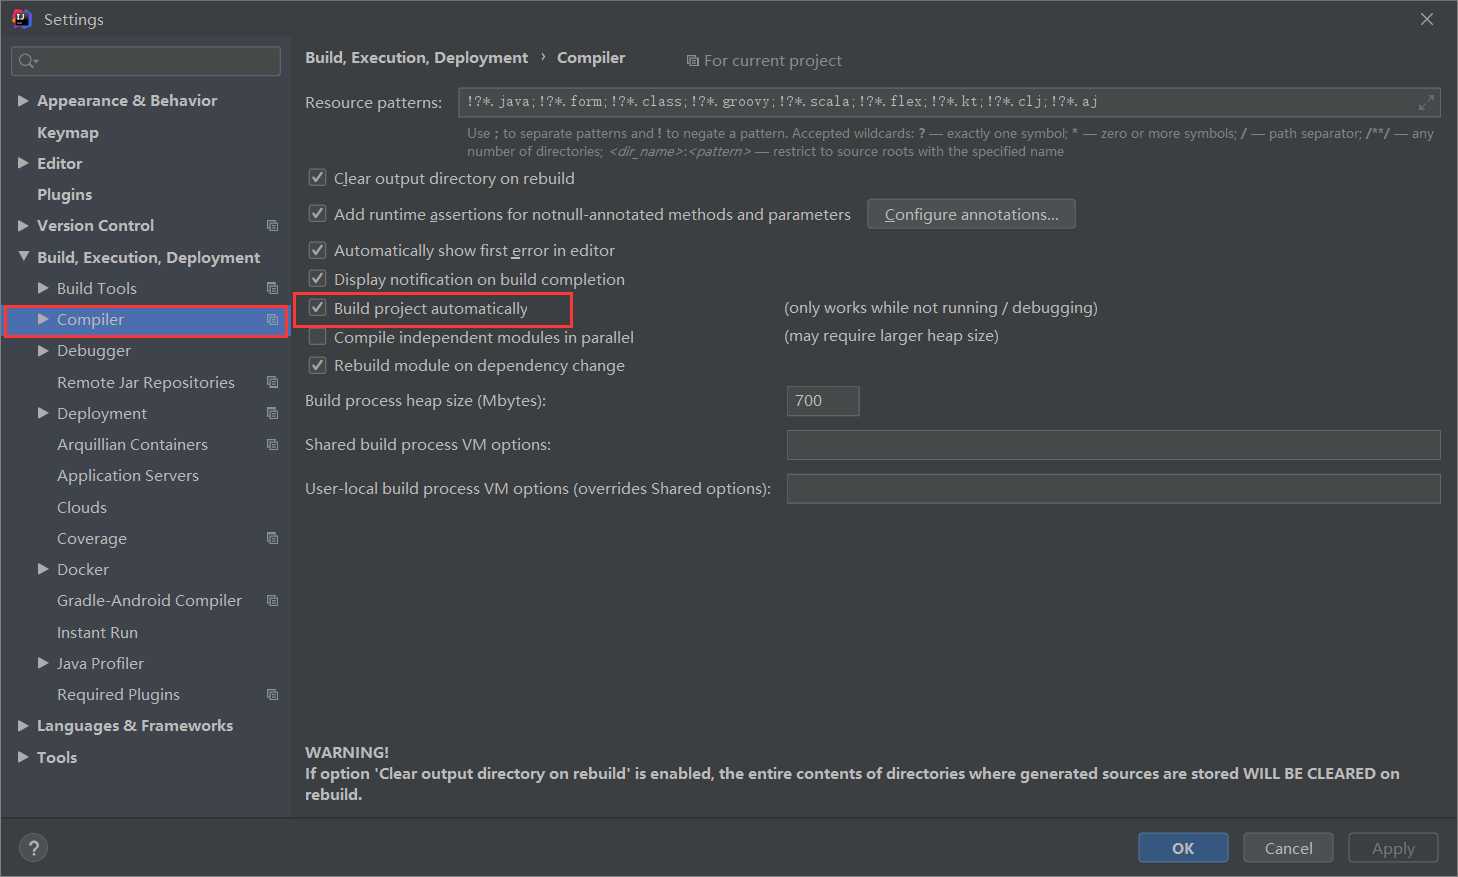This screenshot has width=1458, height=877.
Task: Click the icon beside 'For current project'
Action: pos(692,61)
